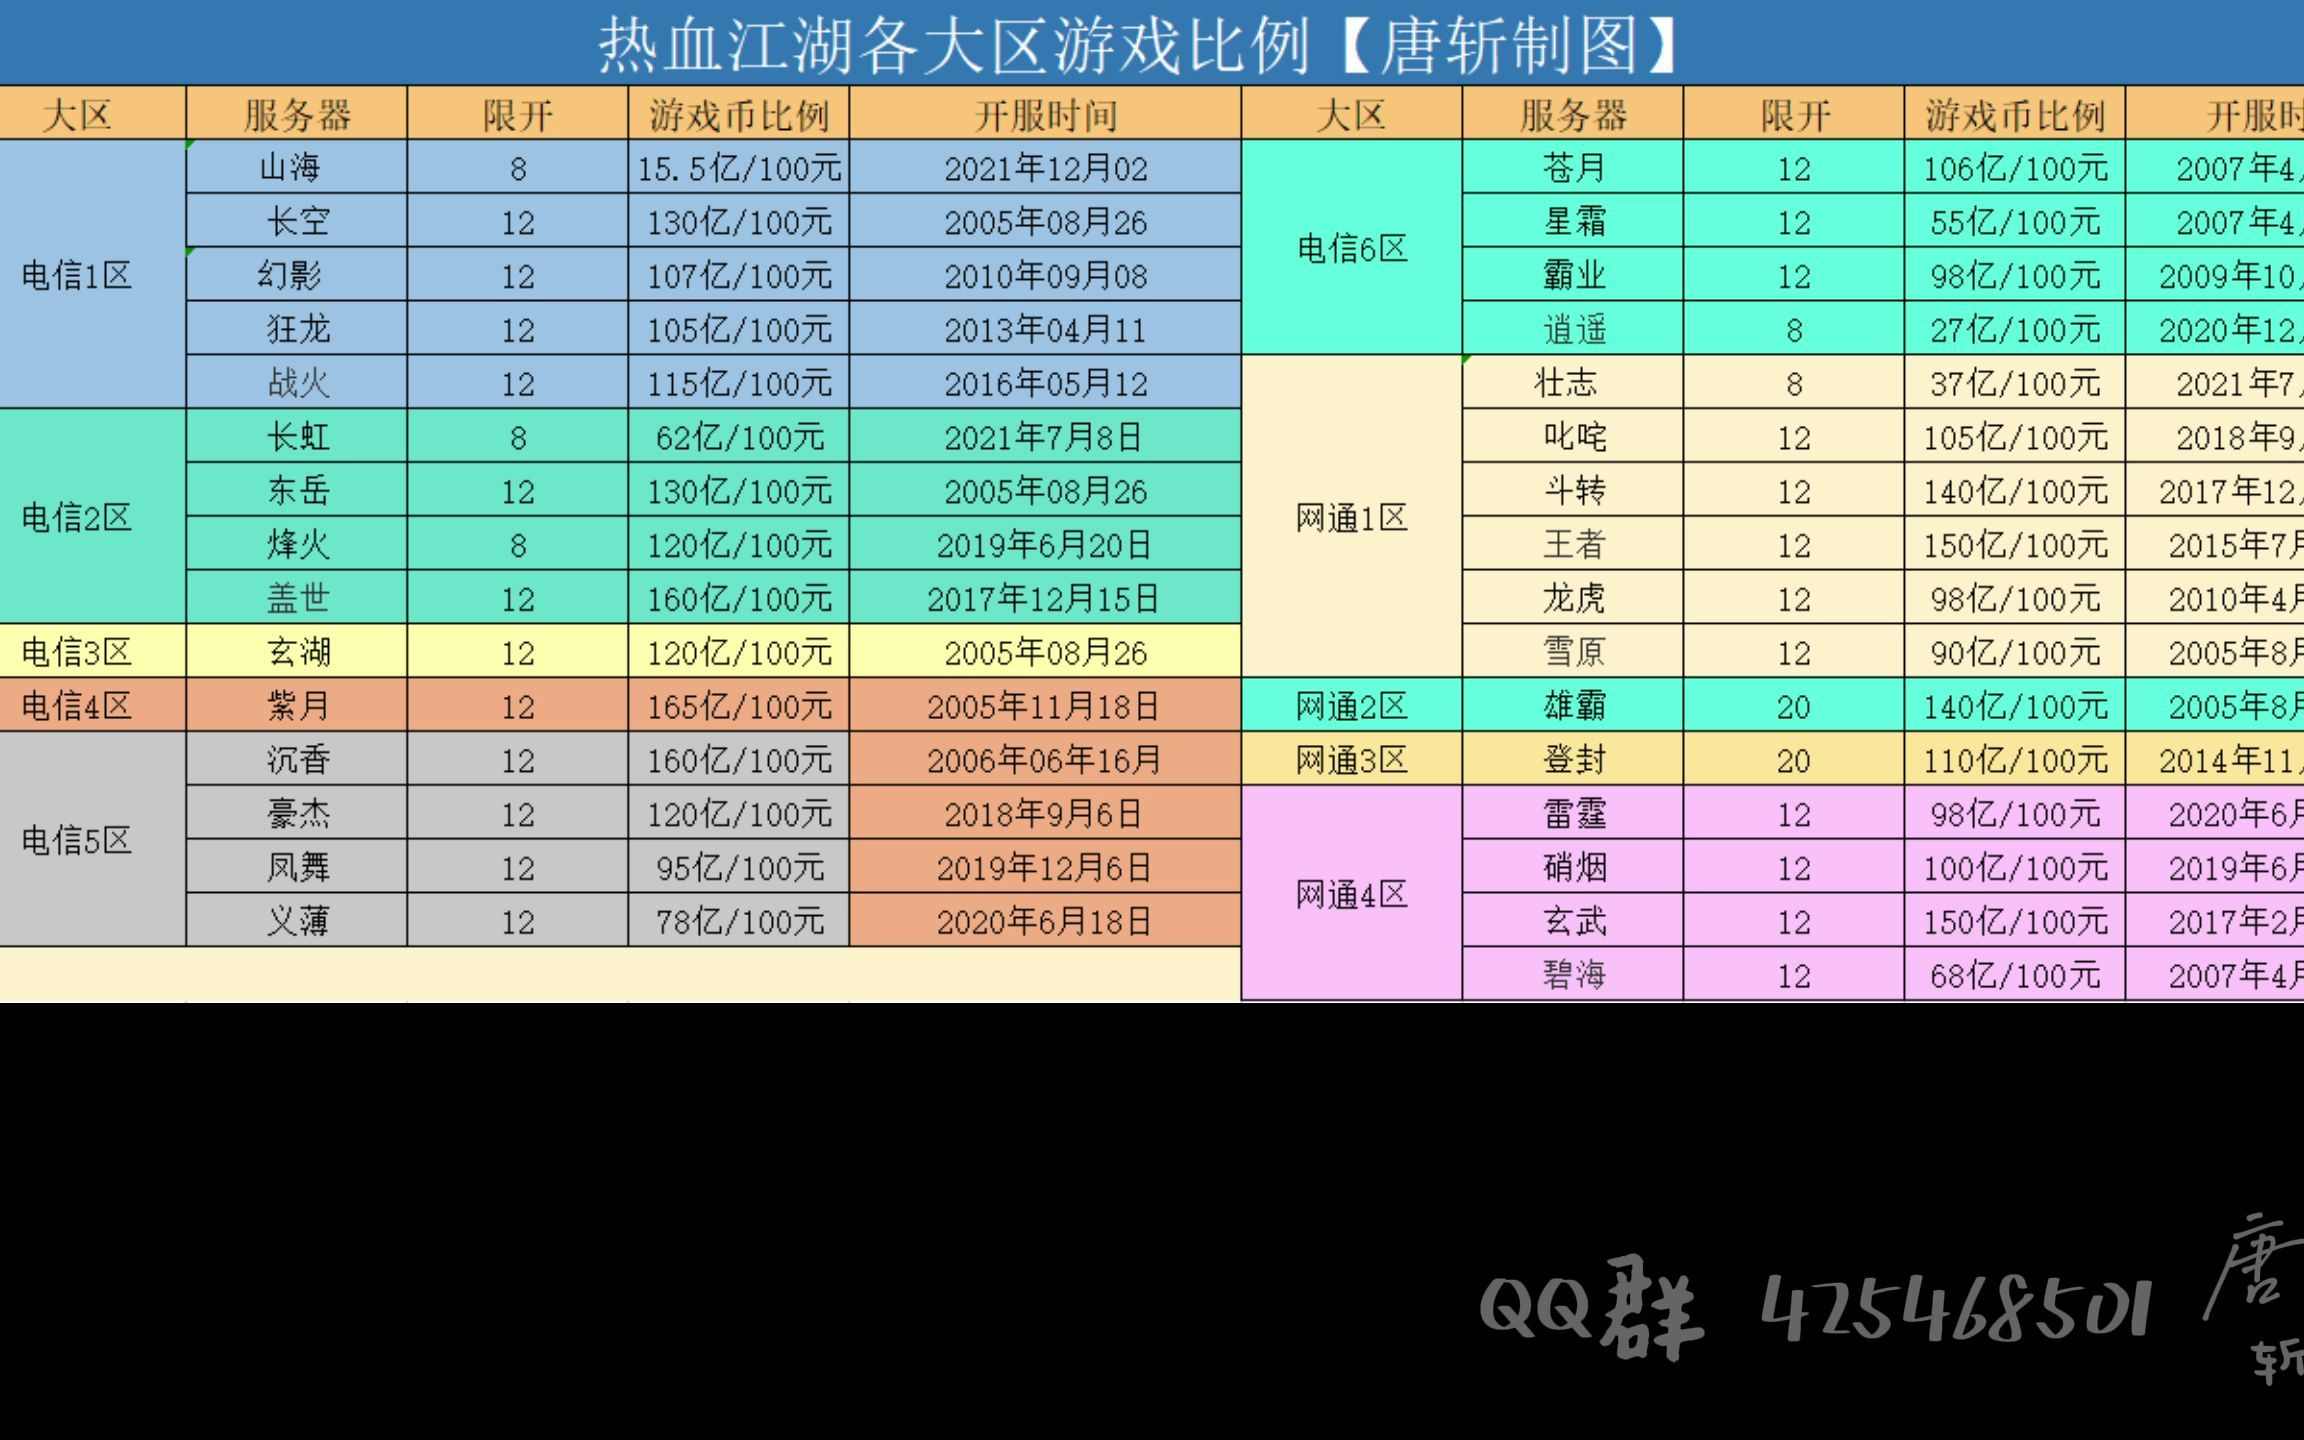Click the 玄武 server cell
2304x1440 pixels.
(1573, 921)
